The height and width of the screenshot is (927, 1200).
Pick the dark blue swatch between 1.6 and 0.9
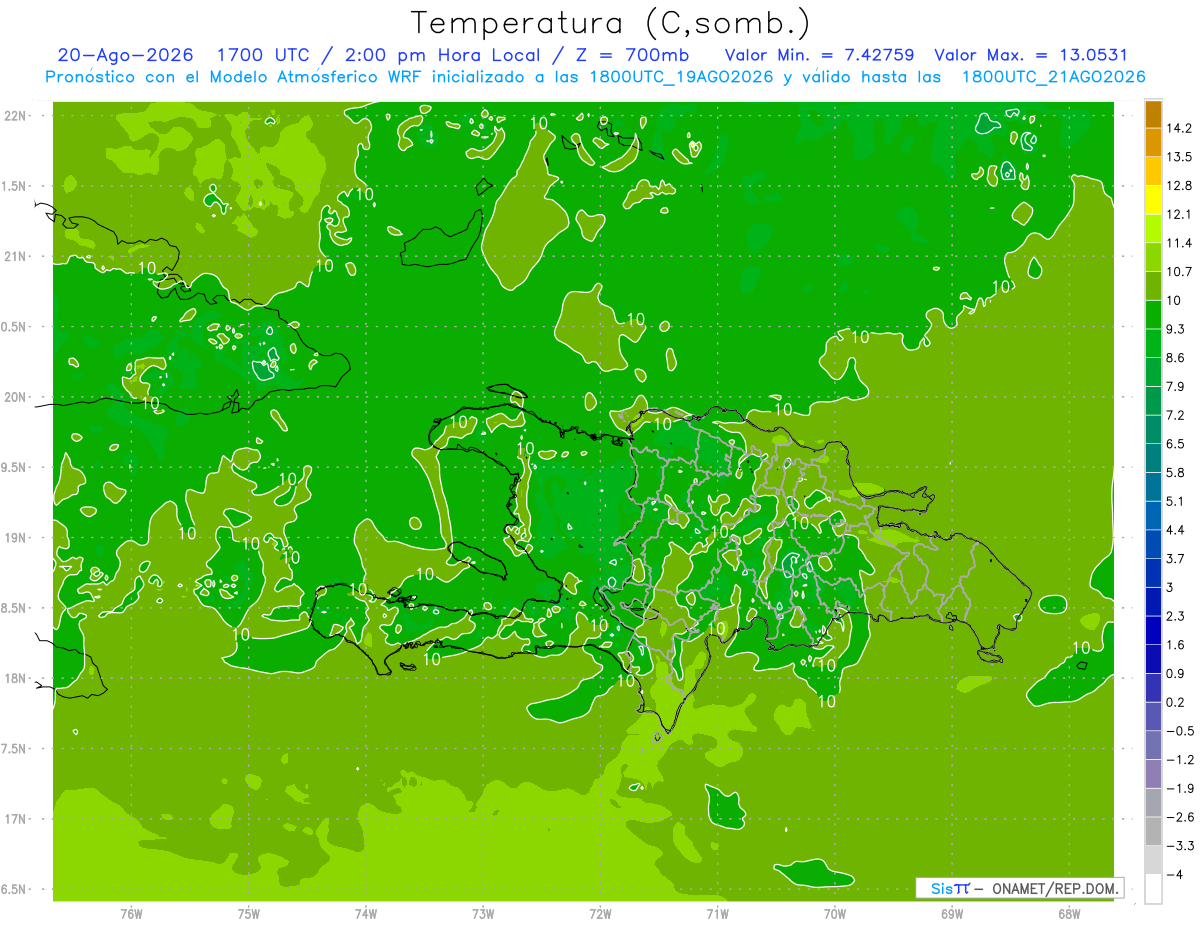pyautogui.click(x=1153, y=660)
